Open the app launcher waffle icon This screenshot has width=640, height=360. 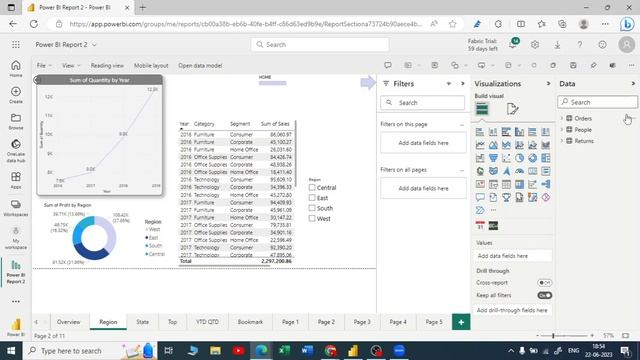pos(16,44)
